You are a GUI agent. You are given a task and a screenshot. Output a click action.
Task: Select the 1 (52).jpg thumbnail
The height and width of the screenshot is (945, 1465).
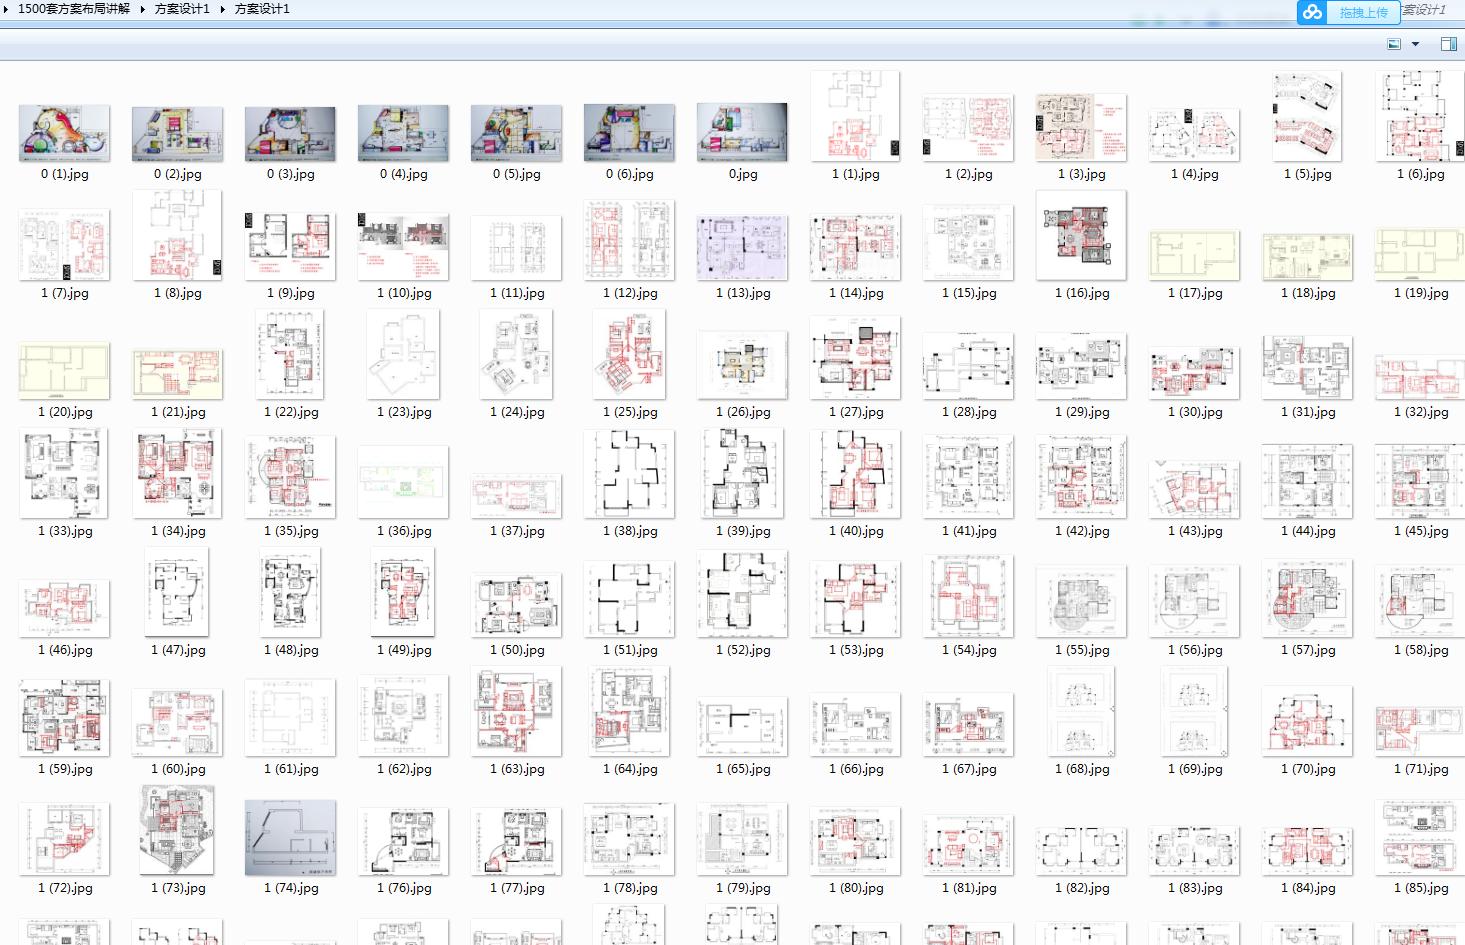(742, 593)
